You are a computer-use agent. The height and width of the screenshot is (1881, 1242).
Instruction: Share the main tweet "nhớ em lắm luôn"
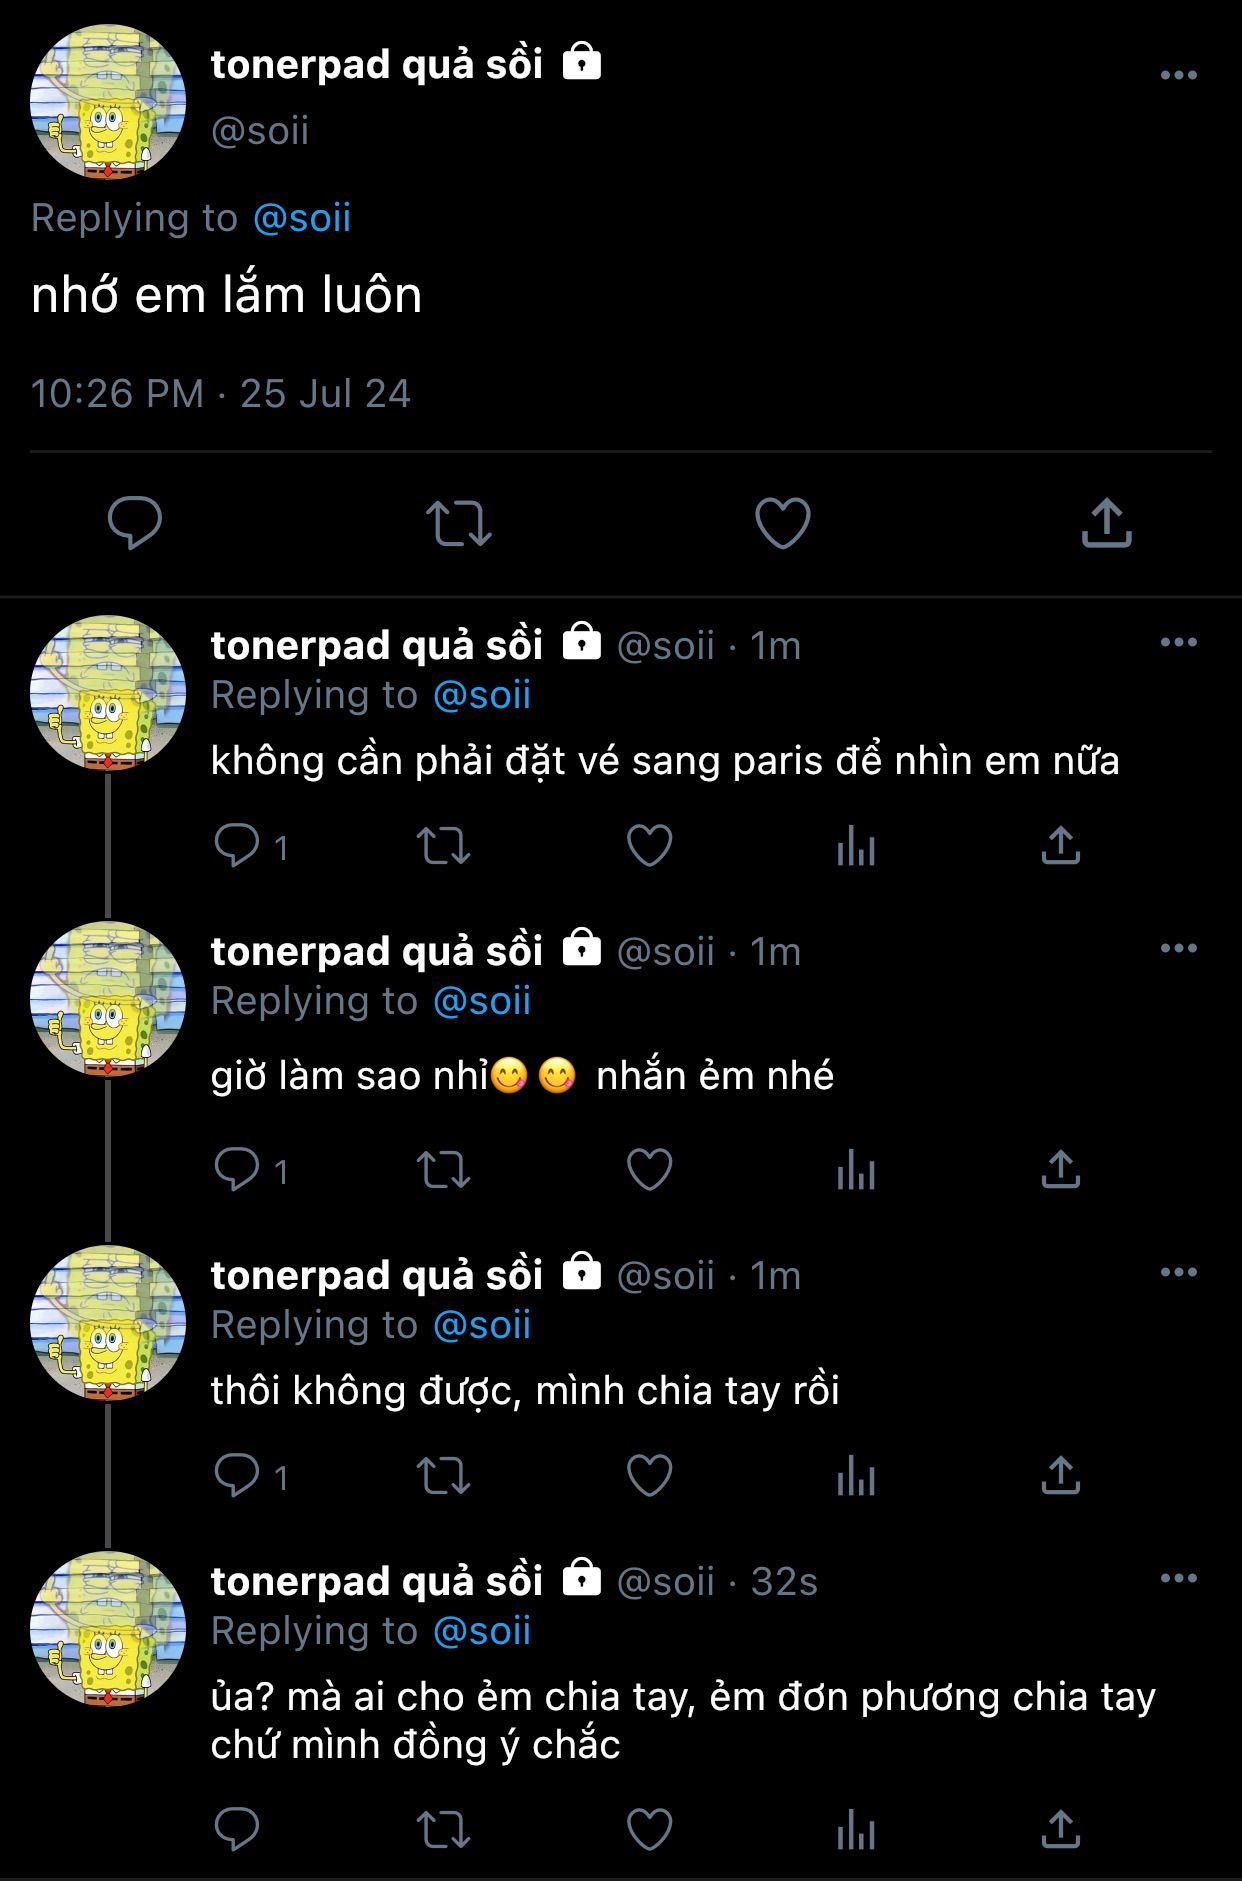pos(1106,523)
